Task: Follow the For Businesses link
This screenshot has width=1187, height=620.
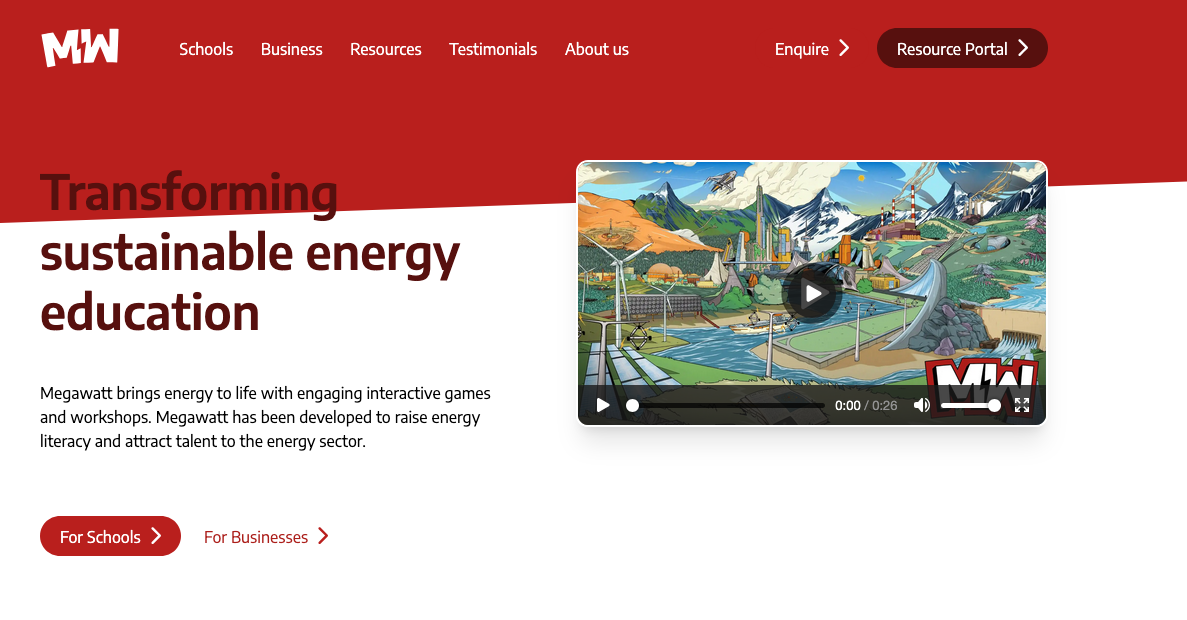Action: 256,537
